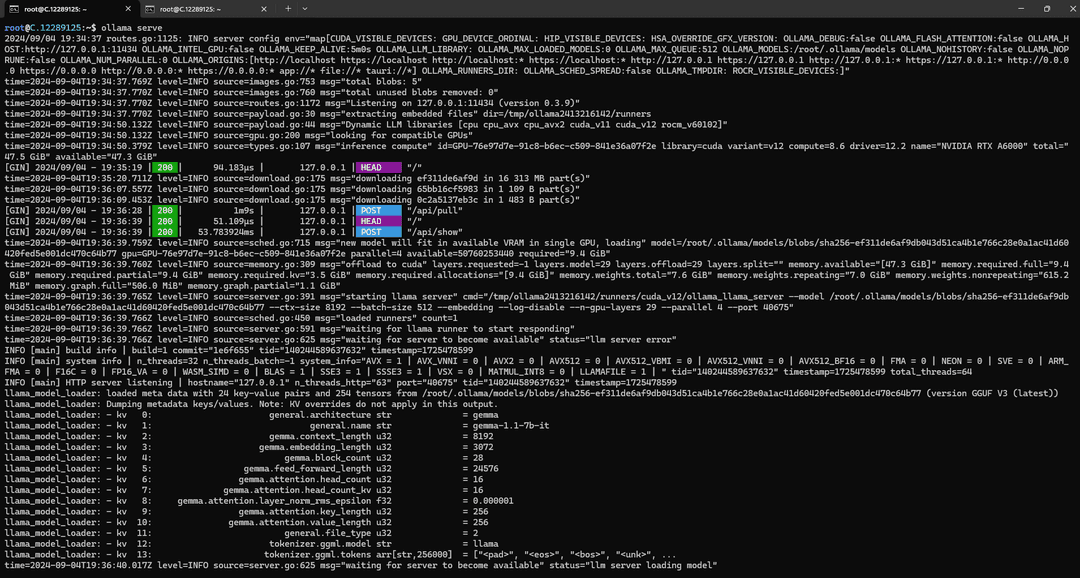The height and width of the screenshot is (578, 1080).
Task: Click POST badge beside "/api/pull"
Action: click(x=379, y=210)
